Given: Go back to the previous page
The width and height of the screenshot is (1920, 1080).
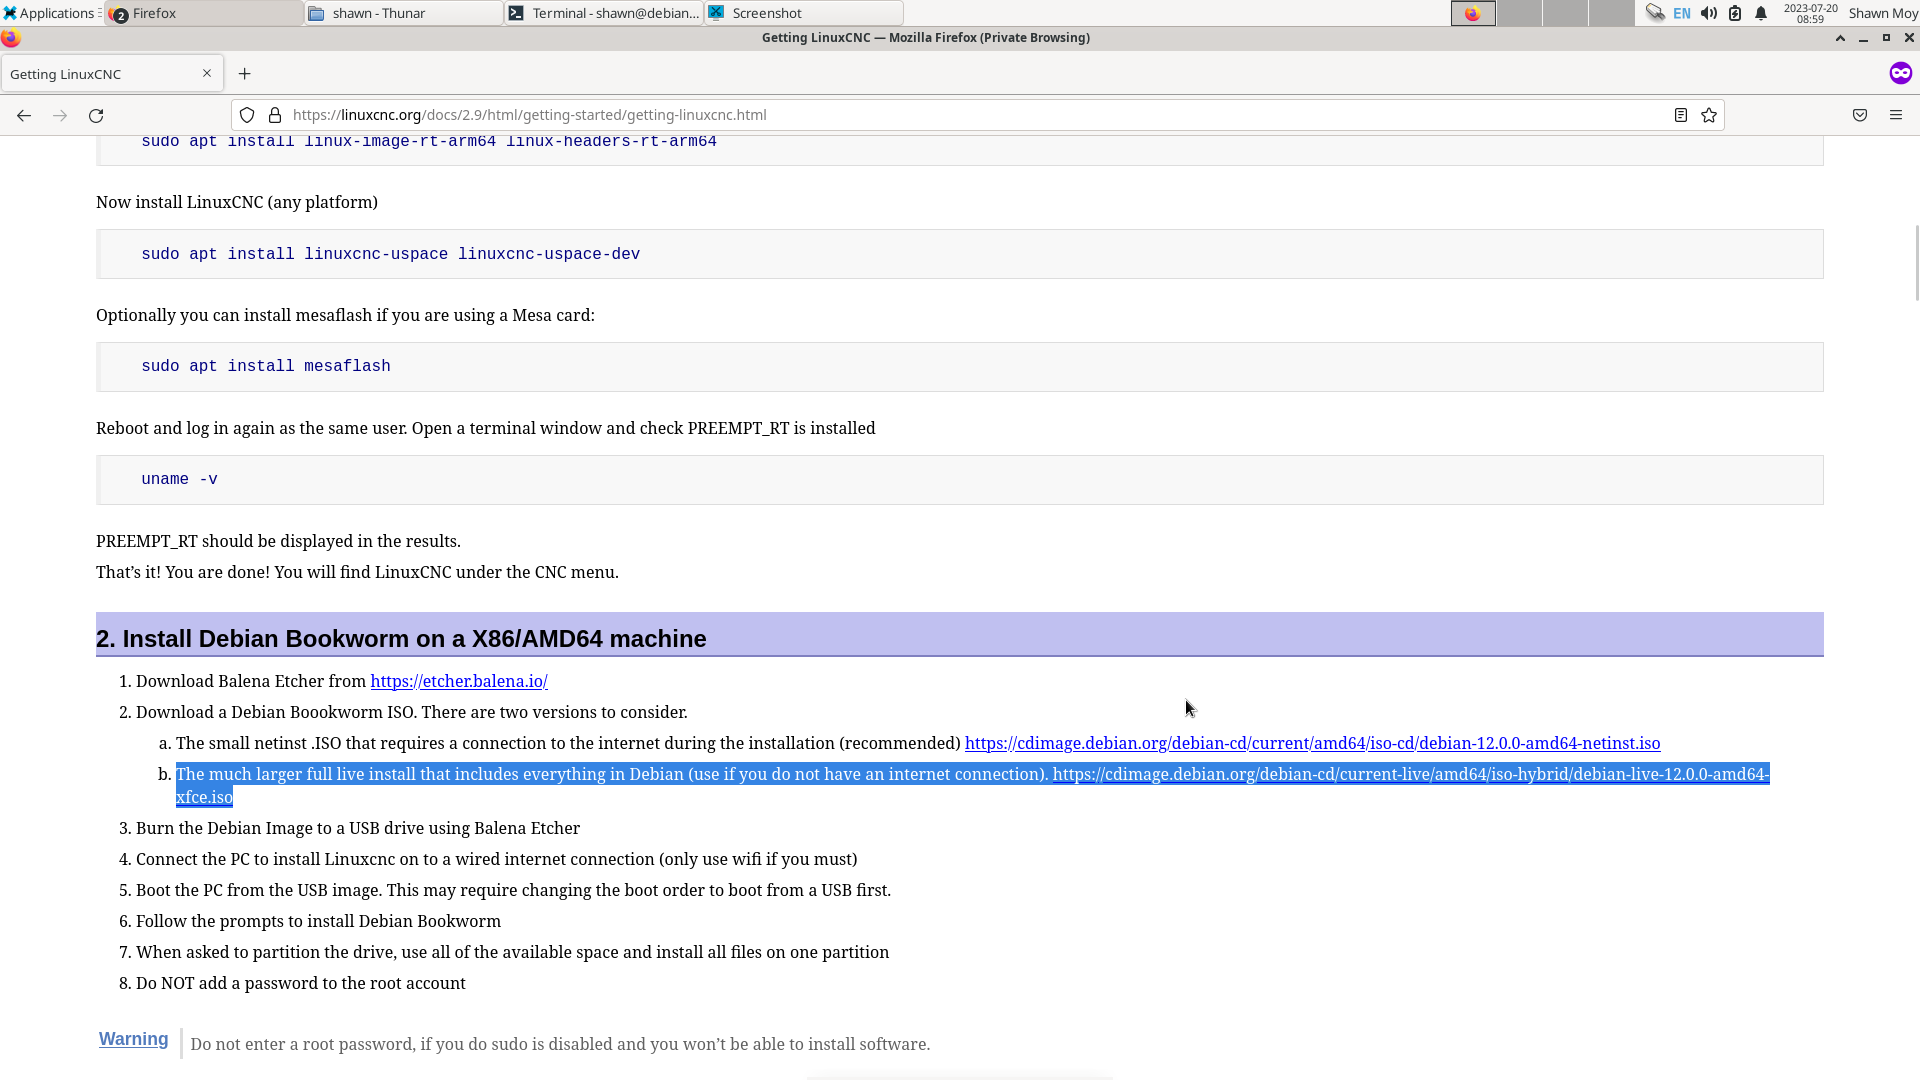Looking at the screenshot, I should (24, 115).
